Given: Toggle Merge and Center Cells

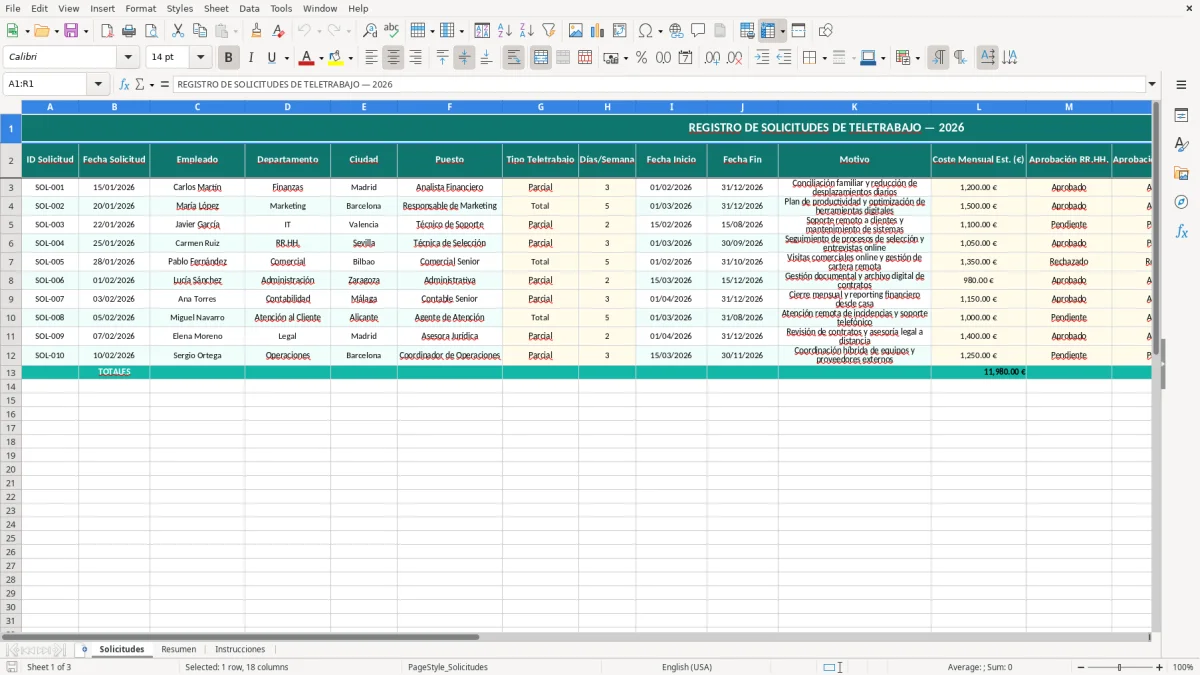Looking at the screenshot, I should 541,58.
